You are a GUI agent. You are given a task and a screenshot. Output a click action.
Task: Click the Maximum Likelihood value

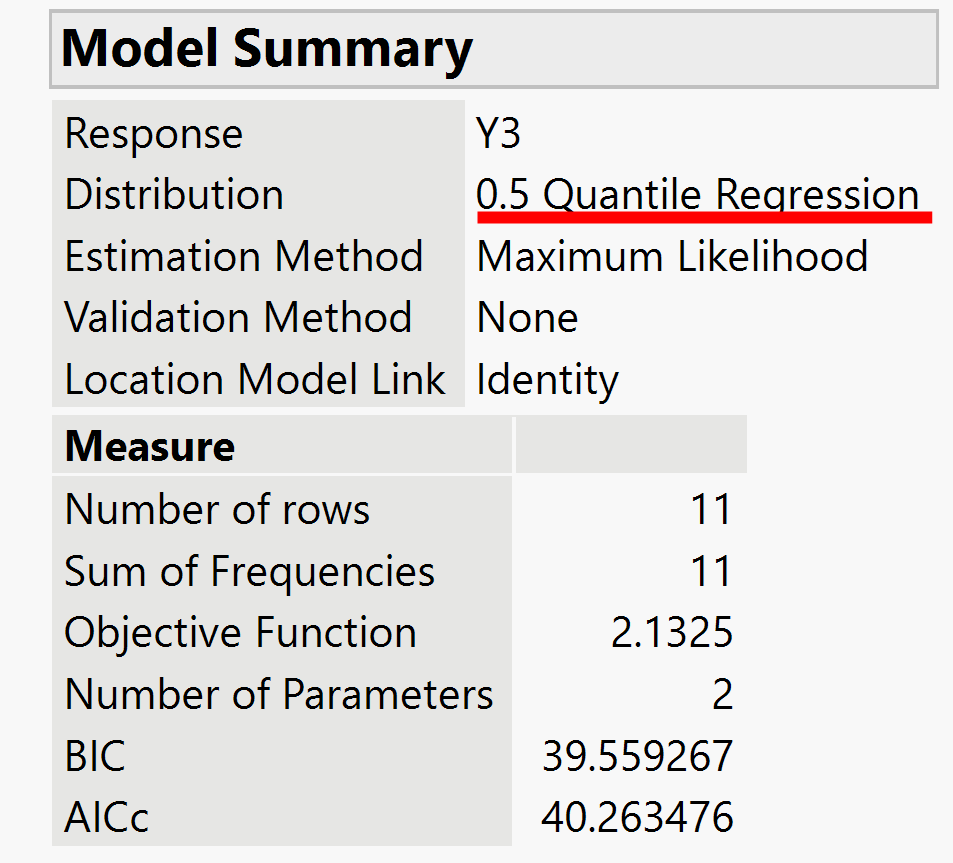pos(672,257)
